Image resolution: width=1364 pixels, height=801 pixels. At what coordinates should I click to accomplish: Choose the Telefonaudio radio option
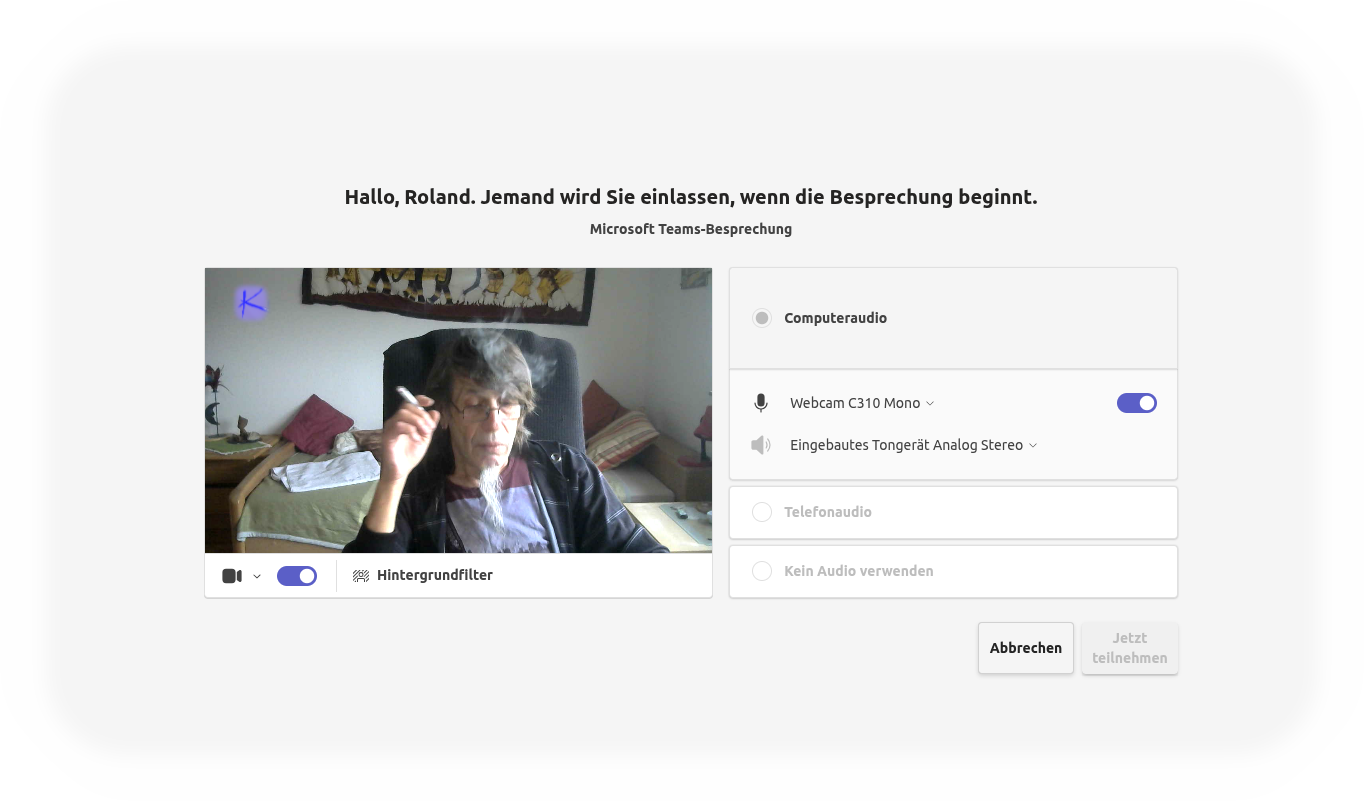coord(762,512)
